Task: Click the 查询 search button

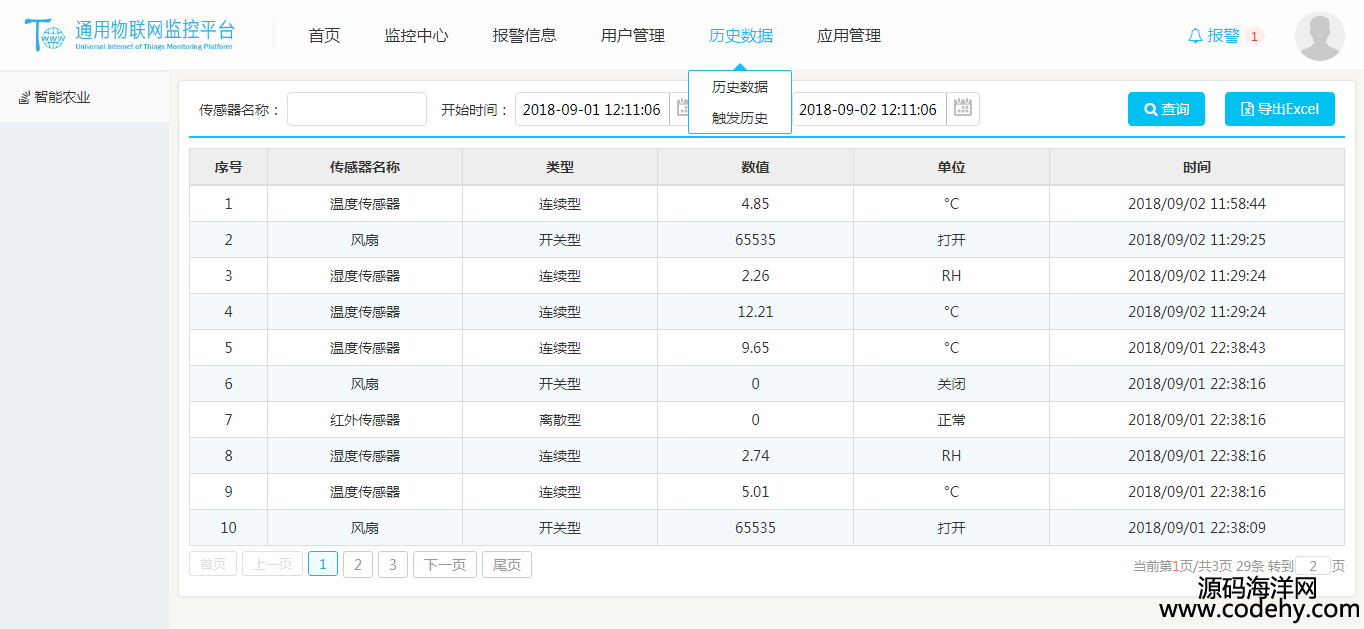Action: tap(1166, 109)
